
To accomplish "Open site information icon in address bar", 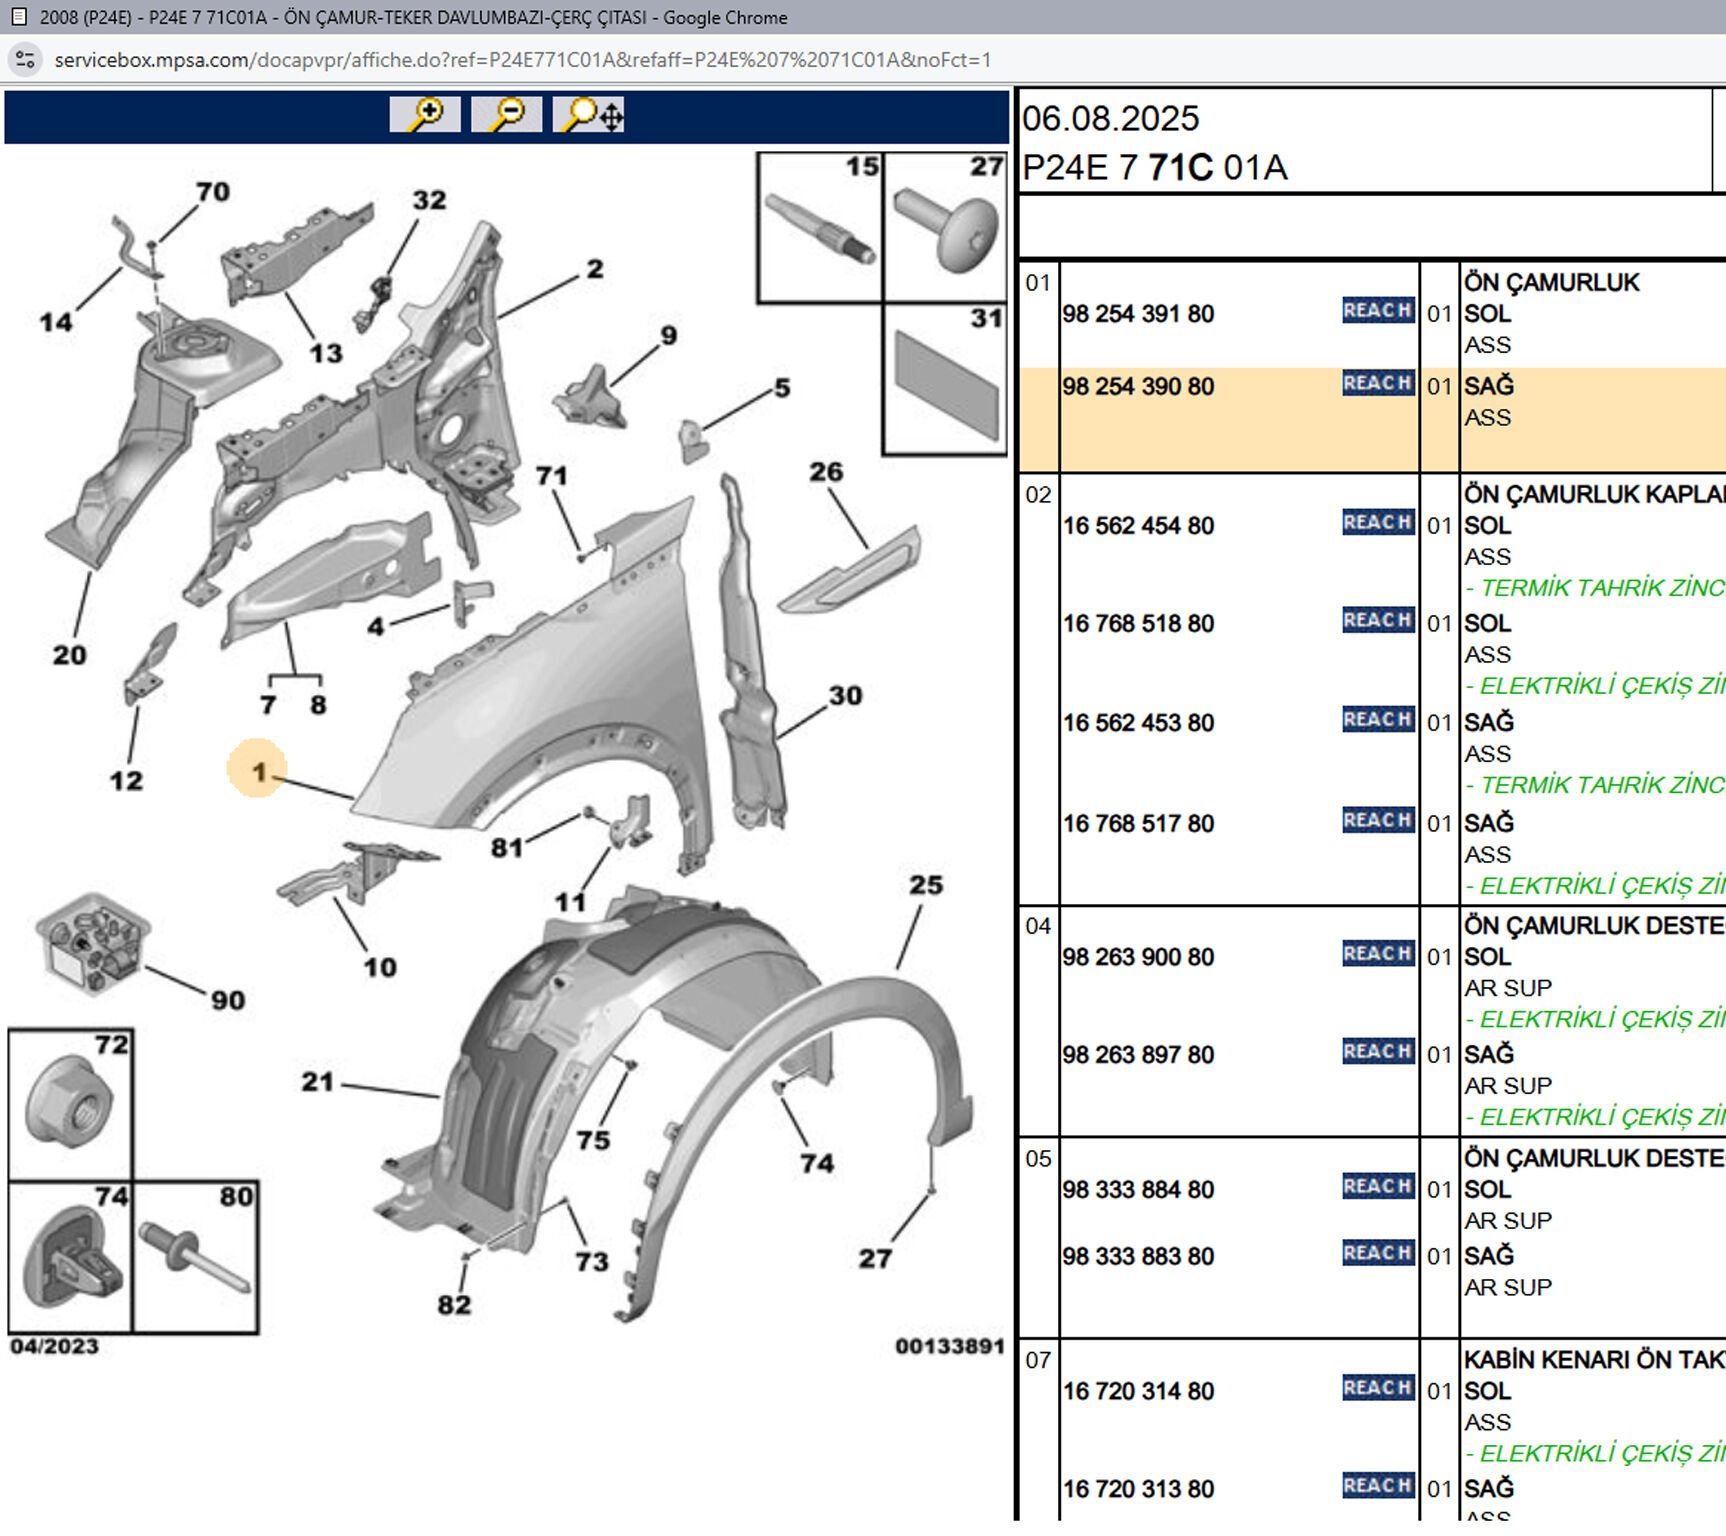I will pos(25,60).
